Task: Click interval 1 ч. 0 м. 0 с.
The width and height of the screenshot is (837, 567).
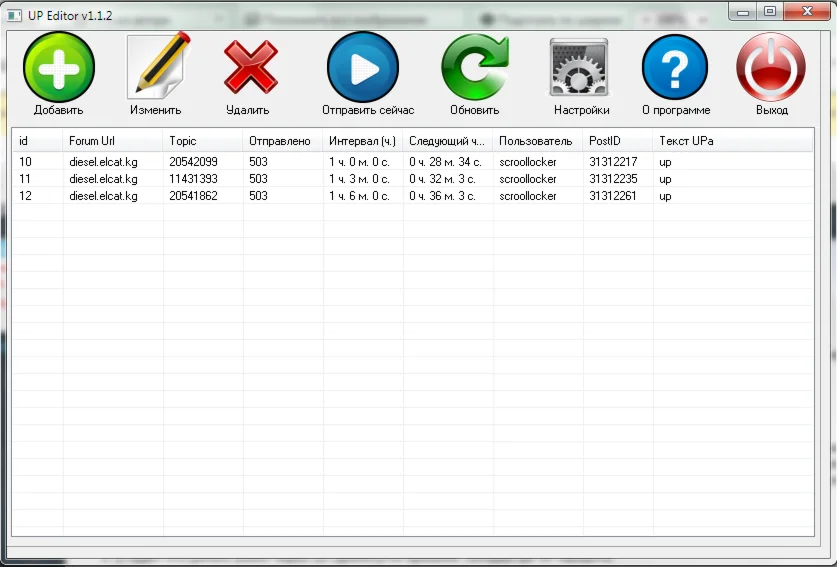Action: 359,162
